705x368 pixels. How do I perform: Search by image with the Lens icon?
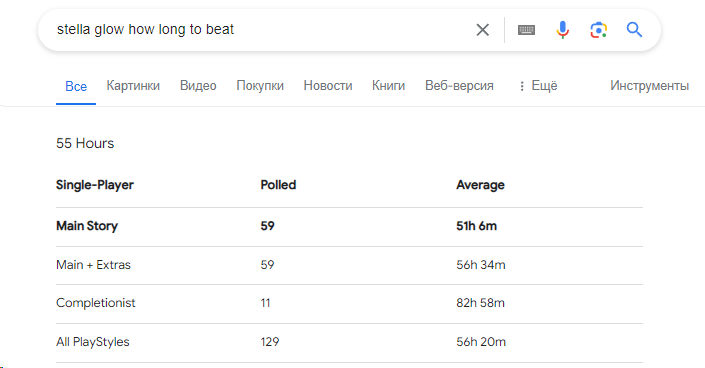tap(598, 30)
